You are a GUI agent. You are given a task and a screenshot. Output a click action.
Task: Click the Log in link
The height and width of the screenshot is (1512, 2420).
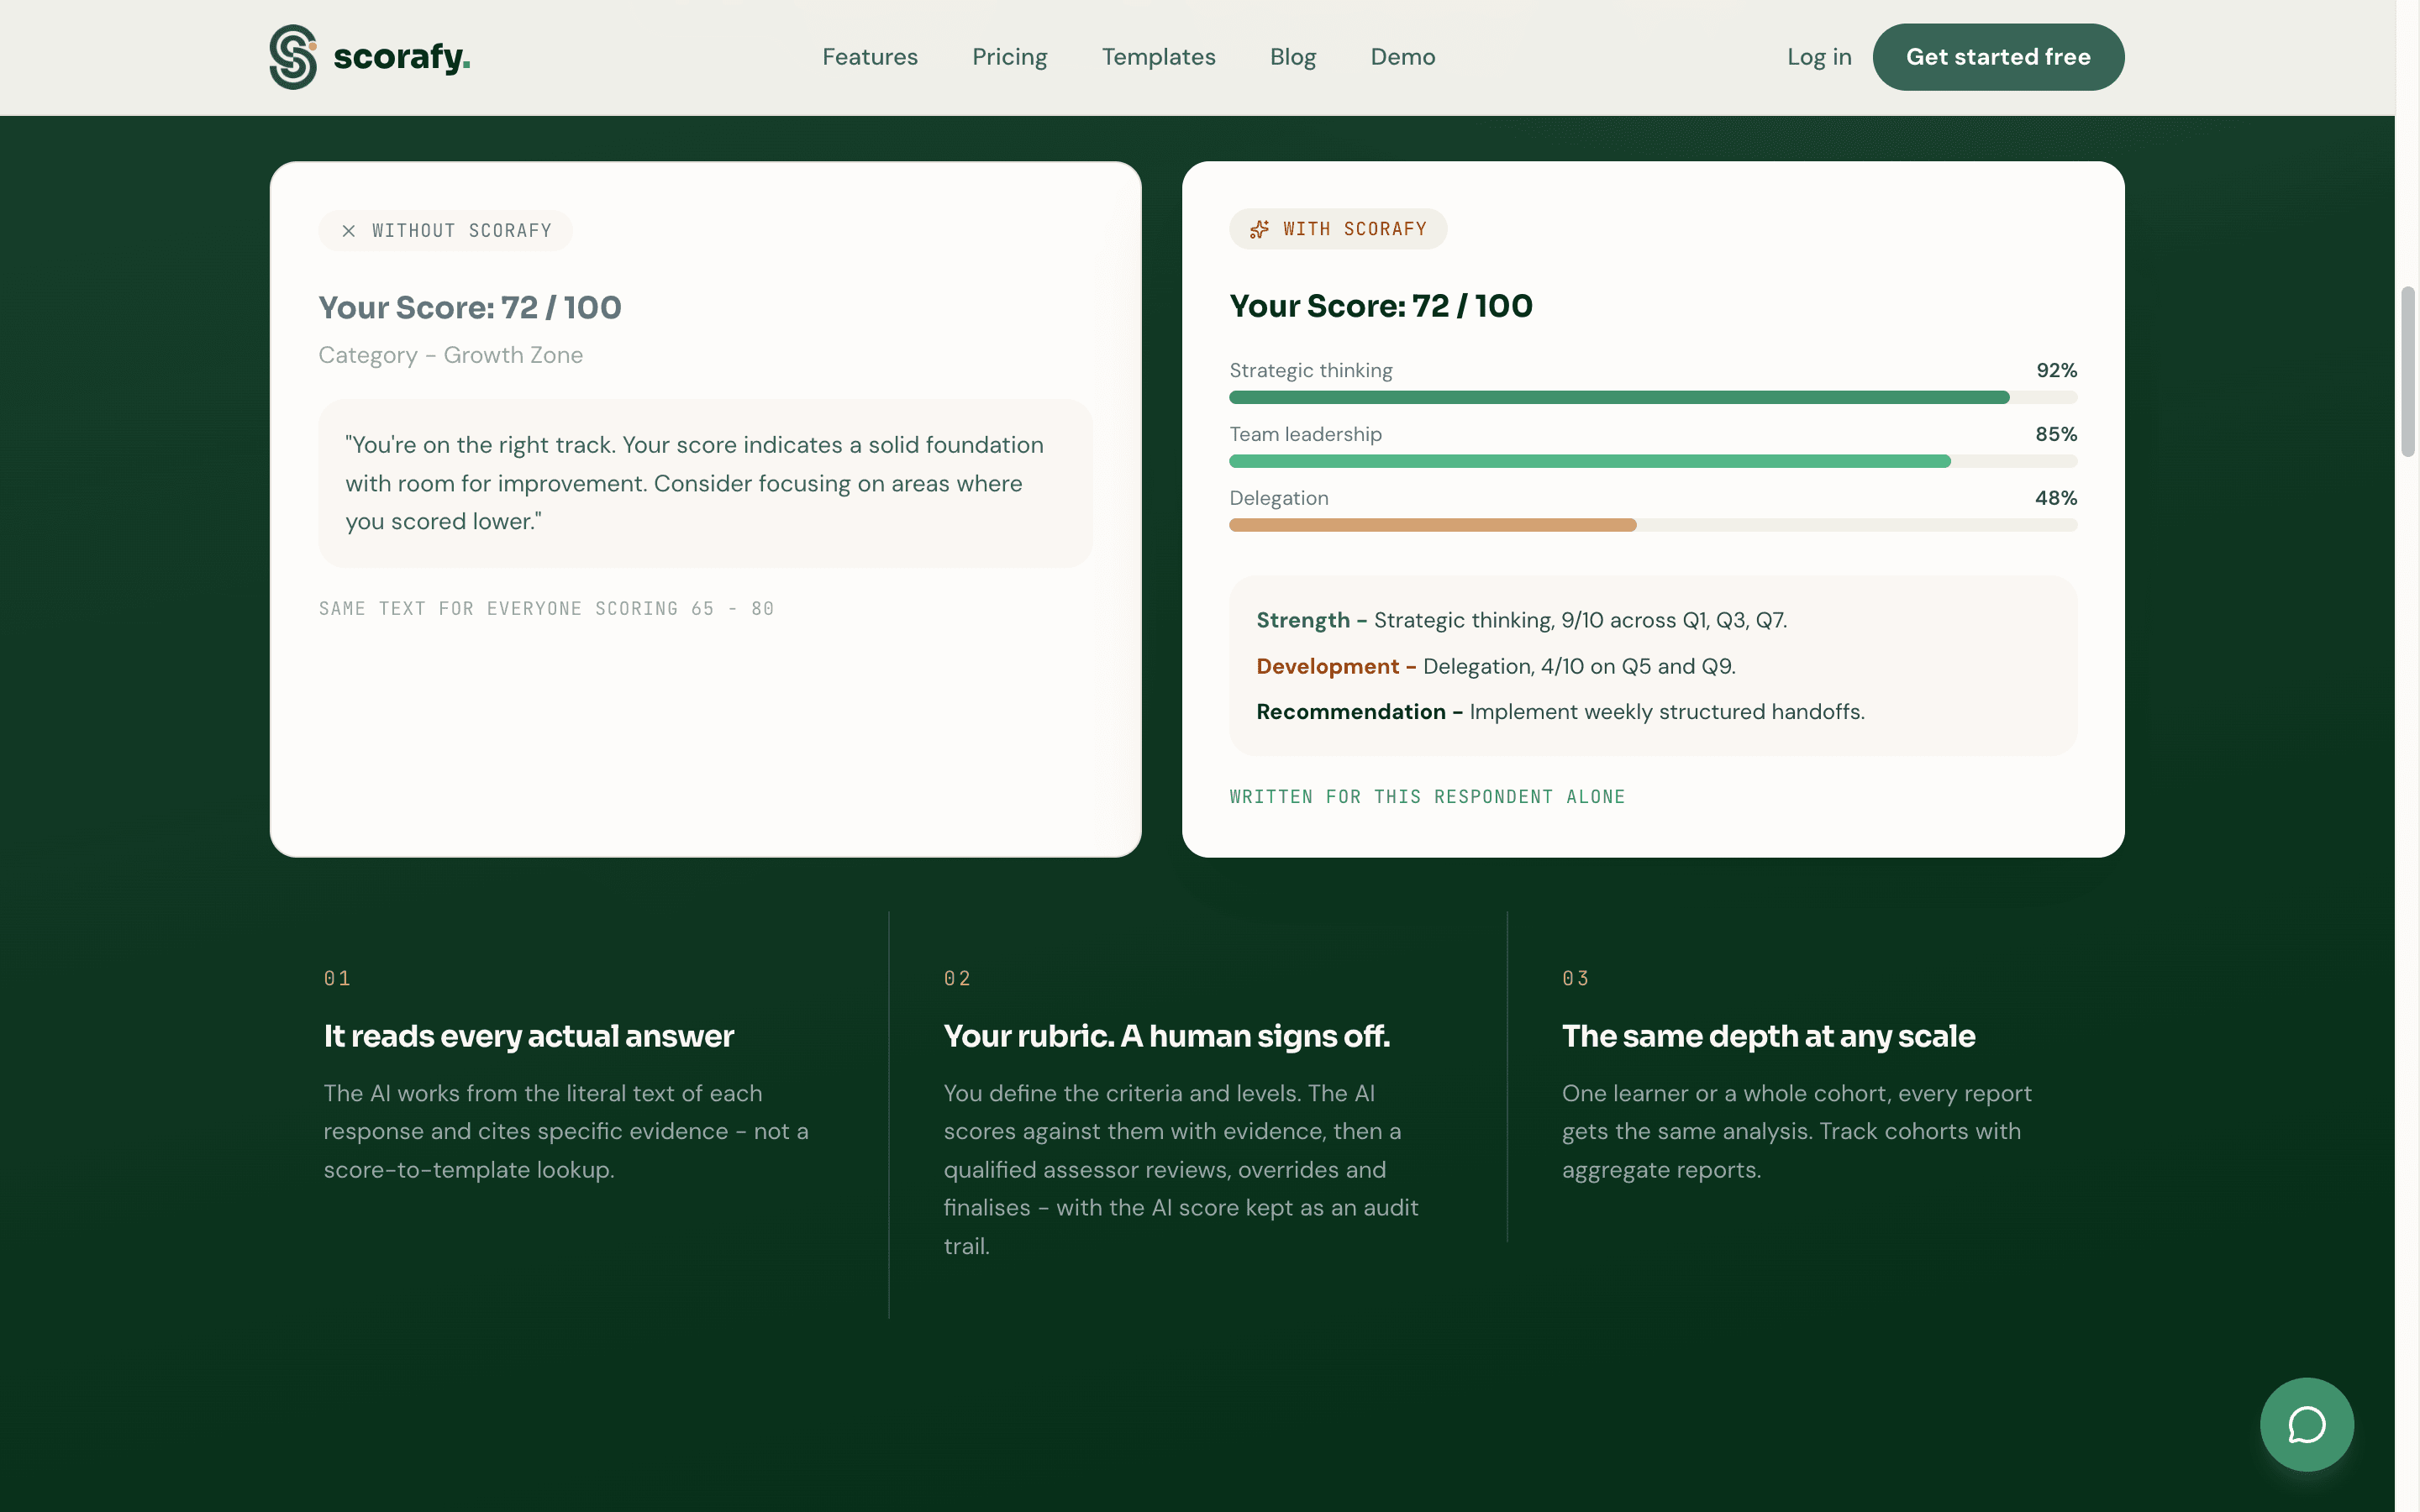pyautogui.click(x=1819, y=57)
